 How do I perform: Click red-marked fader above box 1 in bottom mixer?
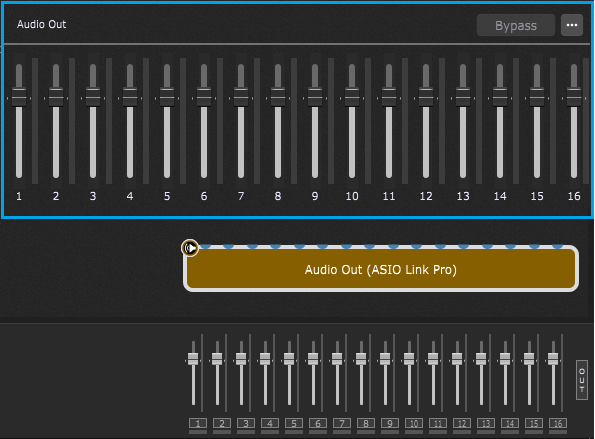click(x=193, y=359)
